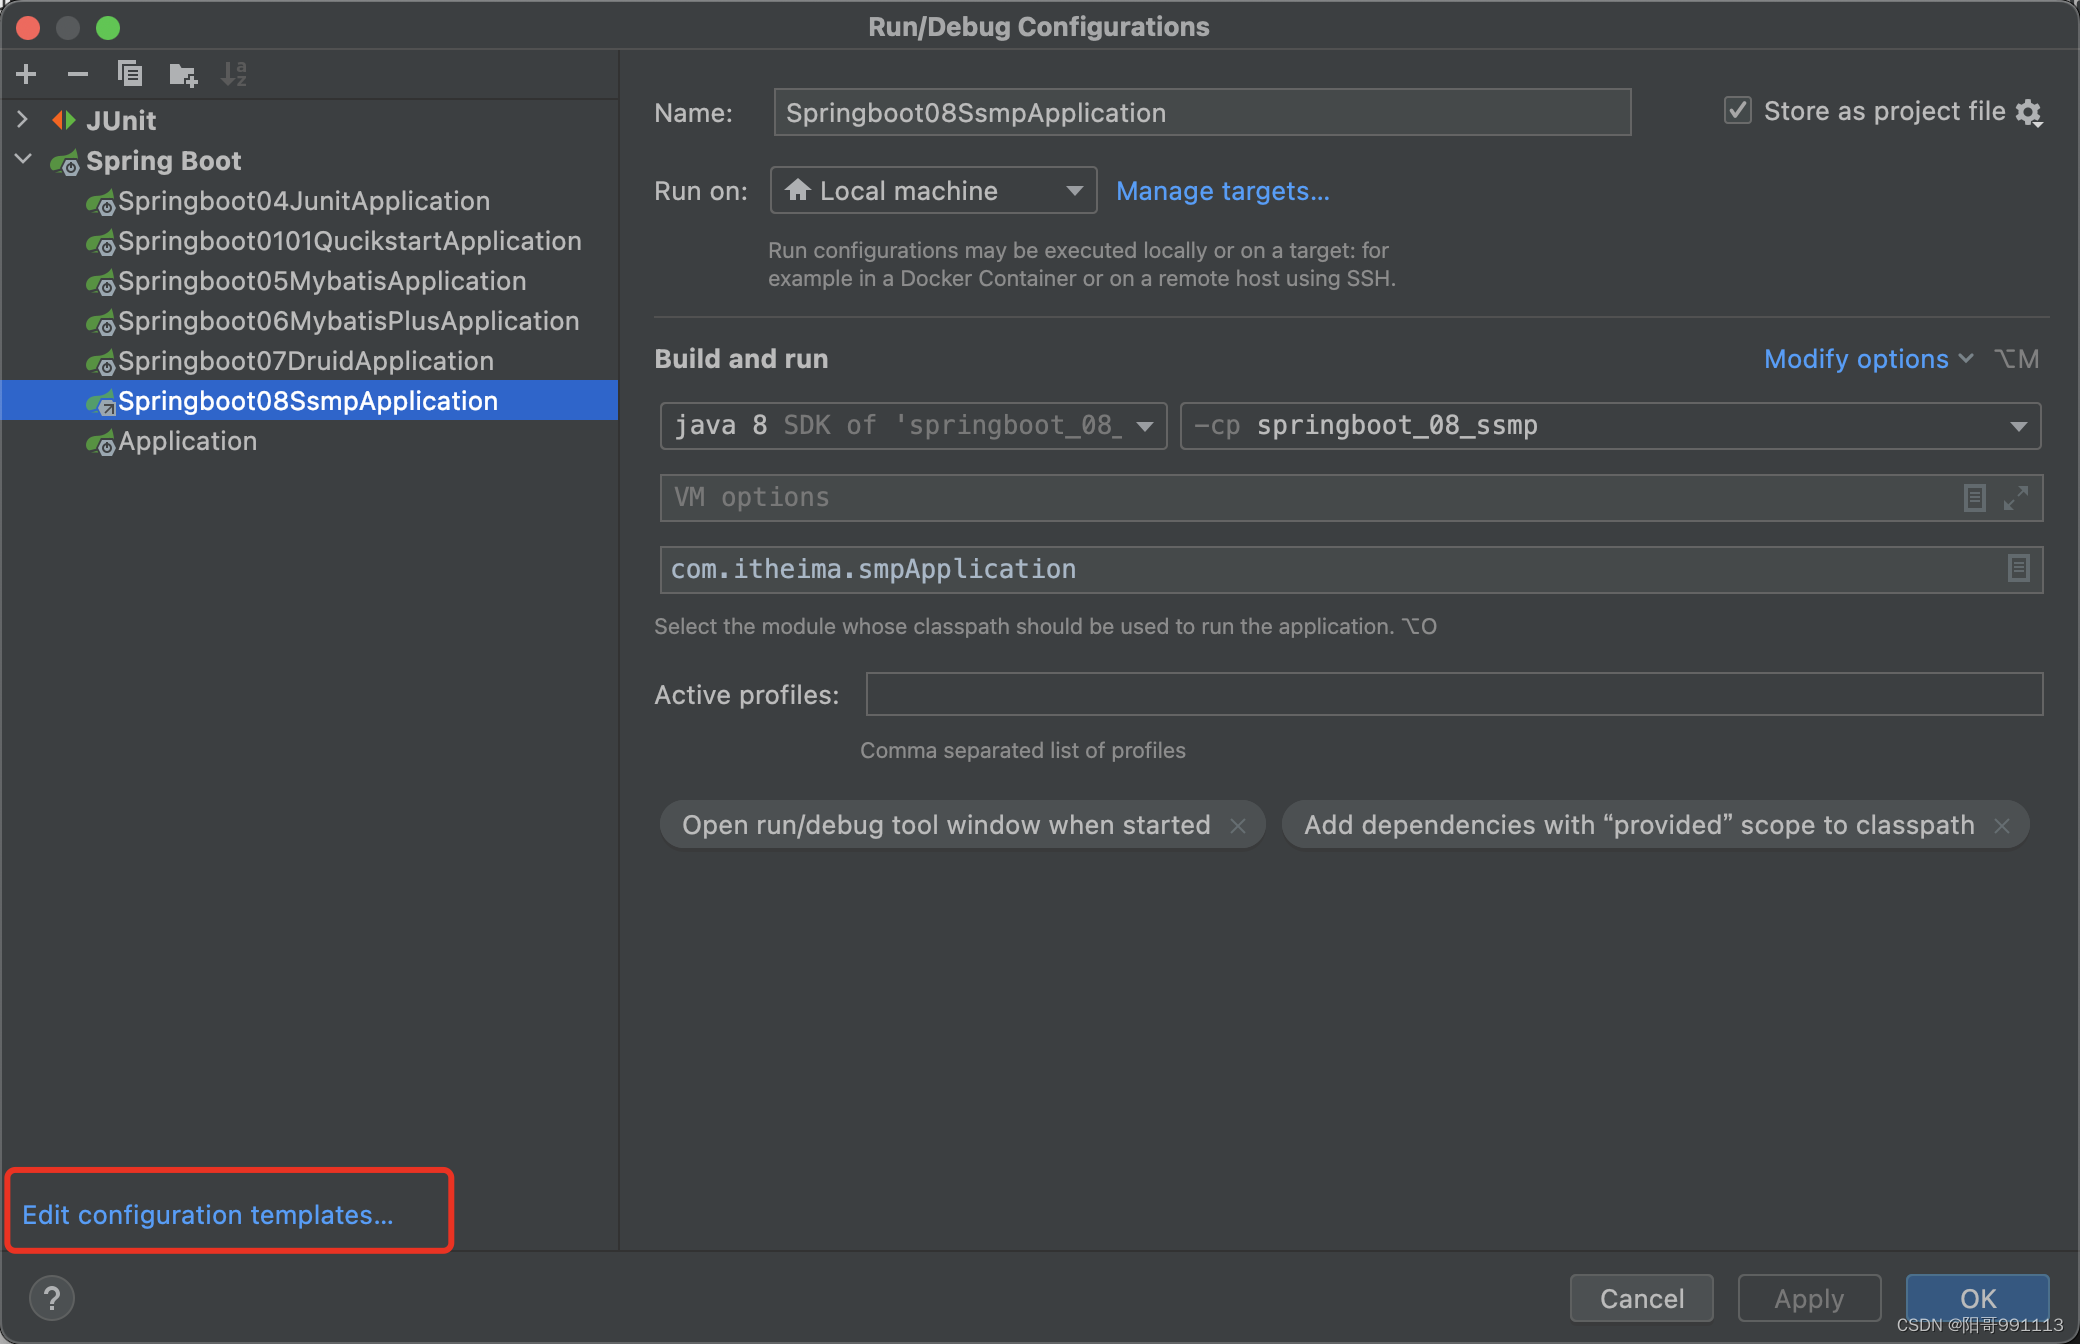This screenshot has height=1344, width=2080.
Task: Click the Copy Configuration icon
Action: pos(130,74)
